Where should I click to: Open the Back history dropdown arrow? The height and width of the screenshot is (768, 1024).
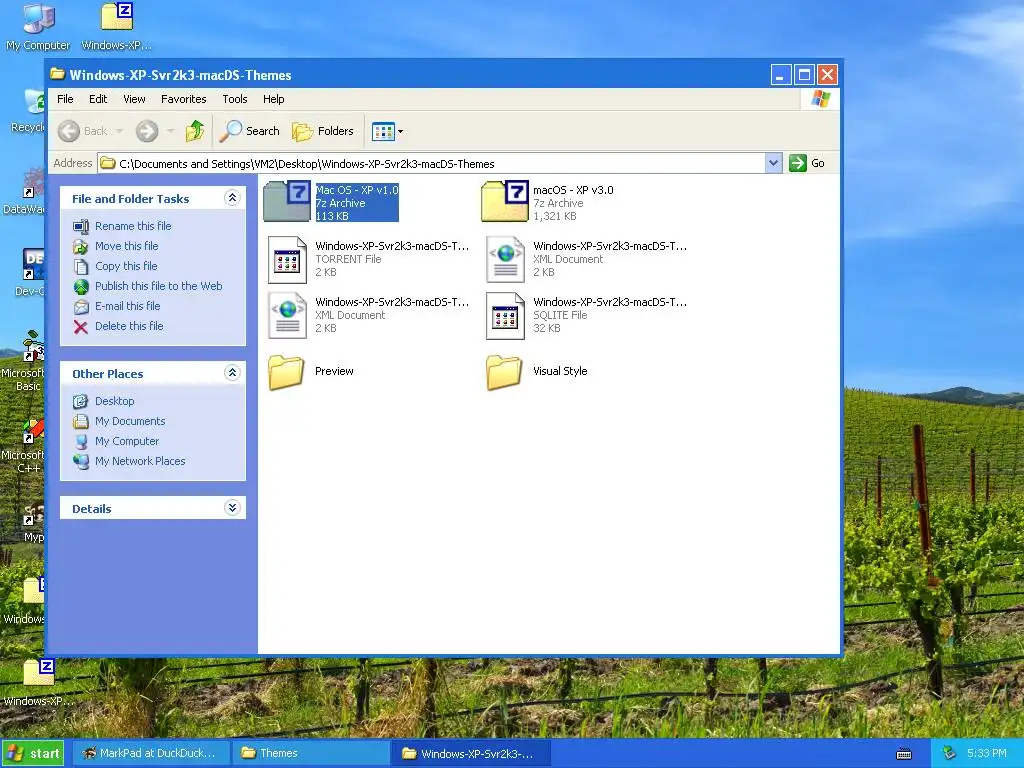click(x=120, y=131)
